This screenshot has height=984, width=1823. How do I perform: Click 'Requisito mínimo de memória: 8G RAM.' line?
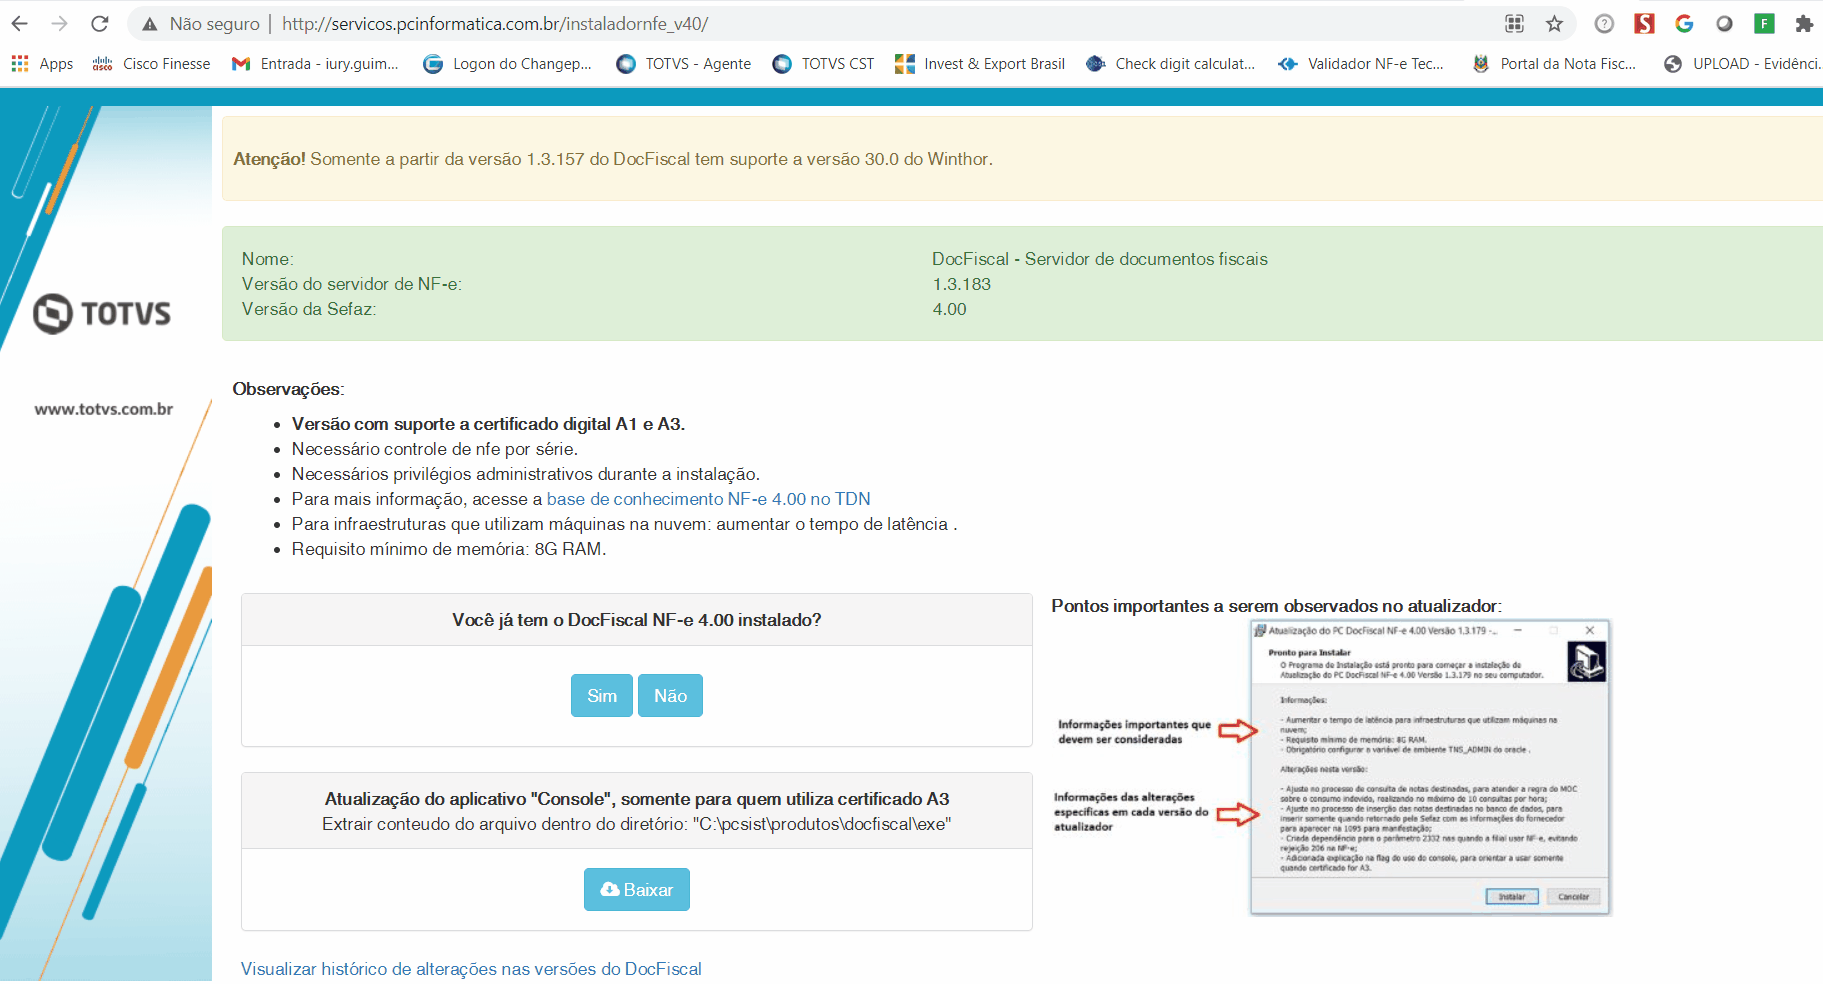tap(449, 549)
